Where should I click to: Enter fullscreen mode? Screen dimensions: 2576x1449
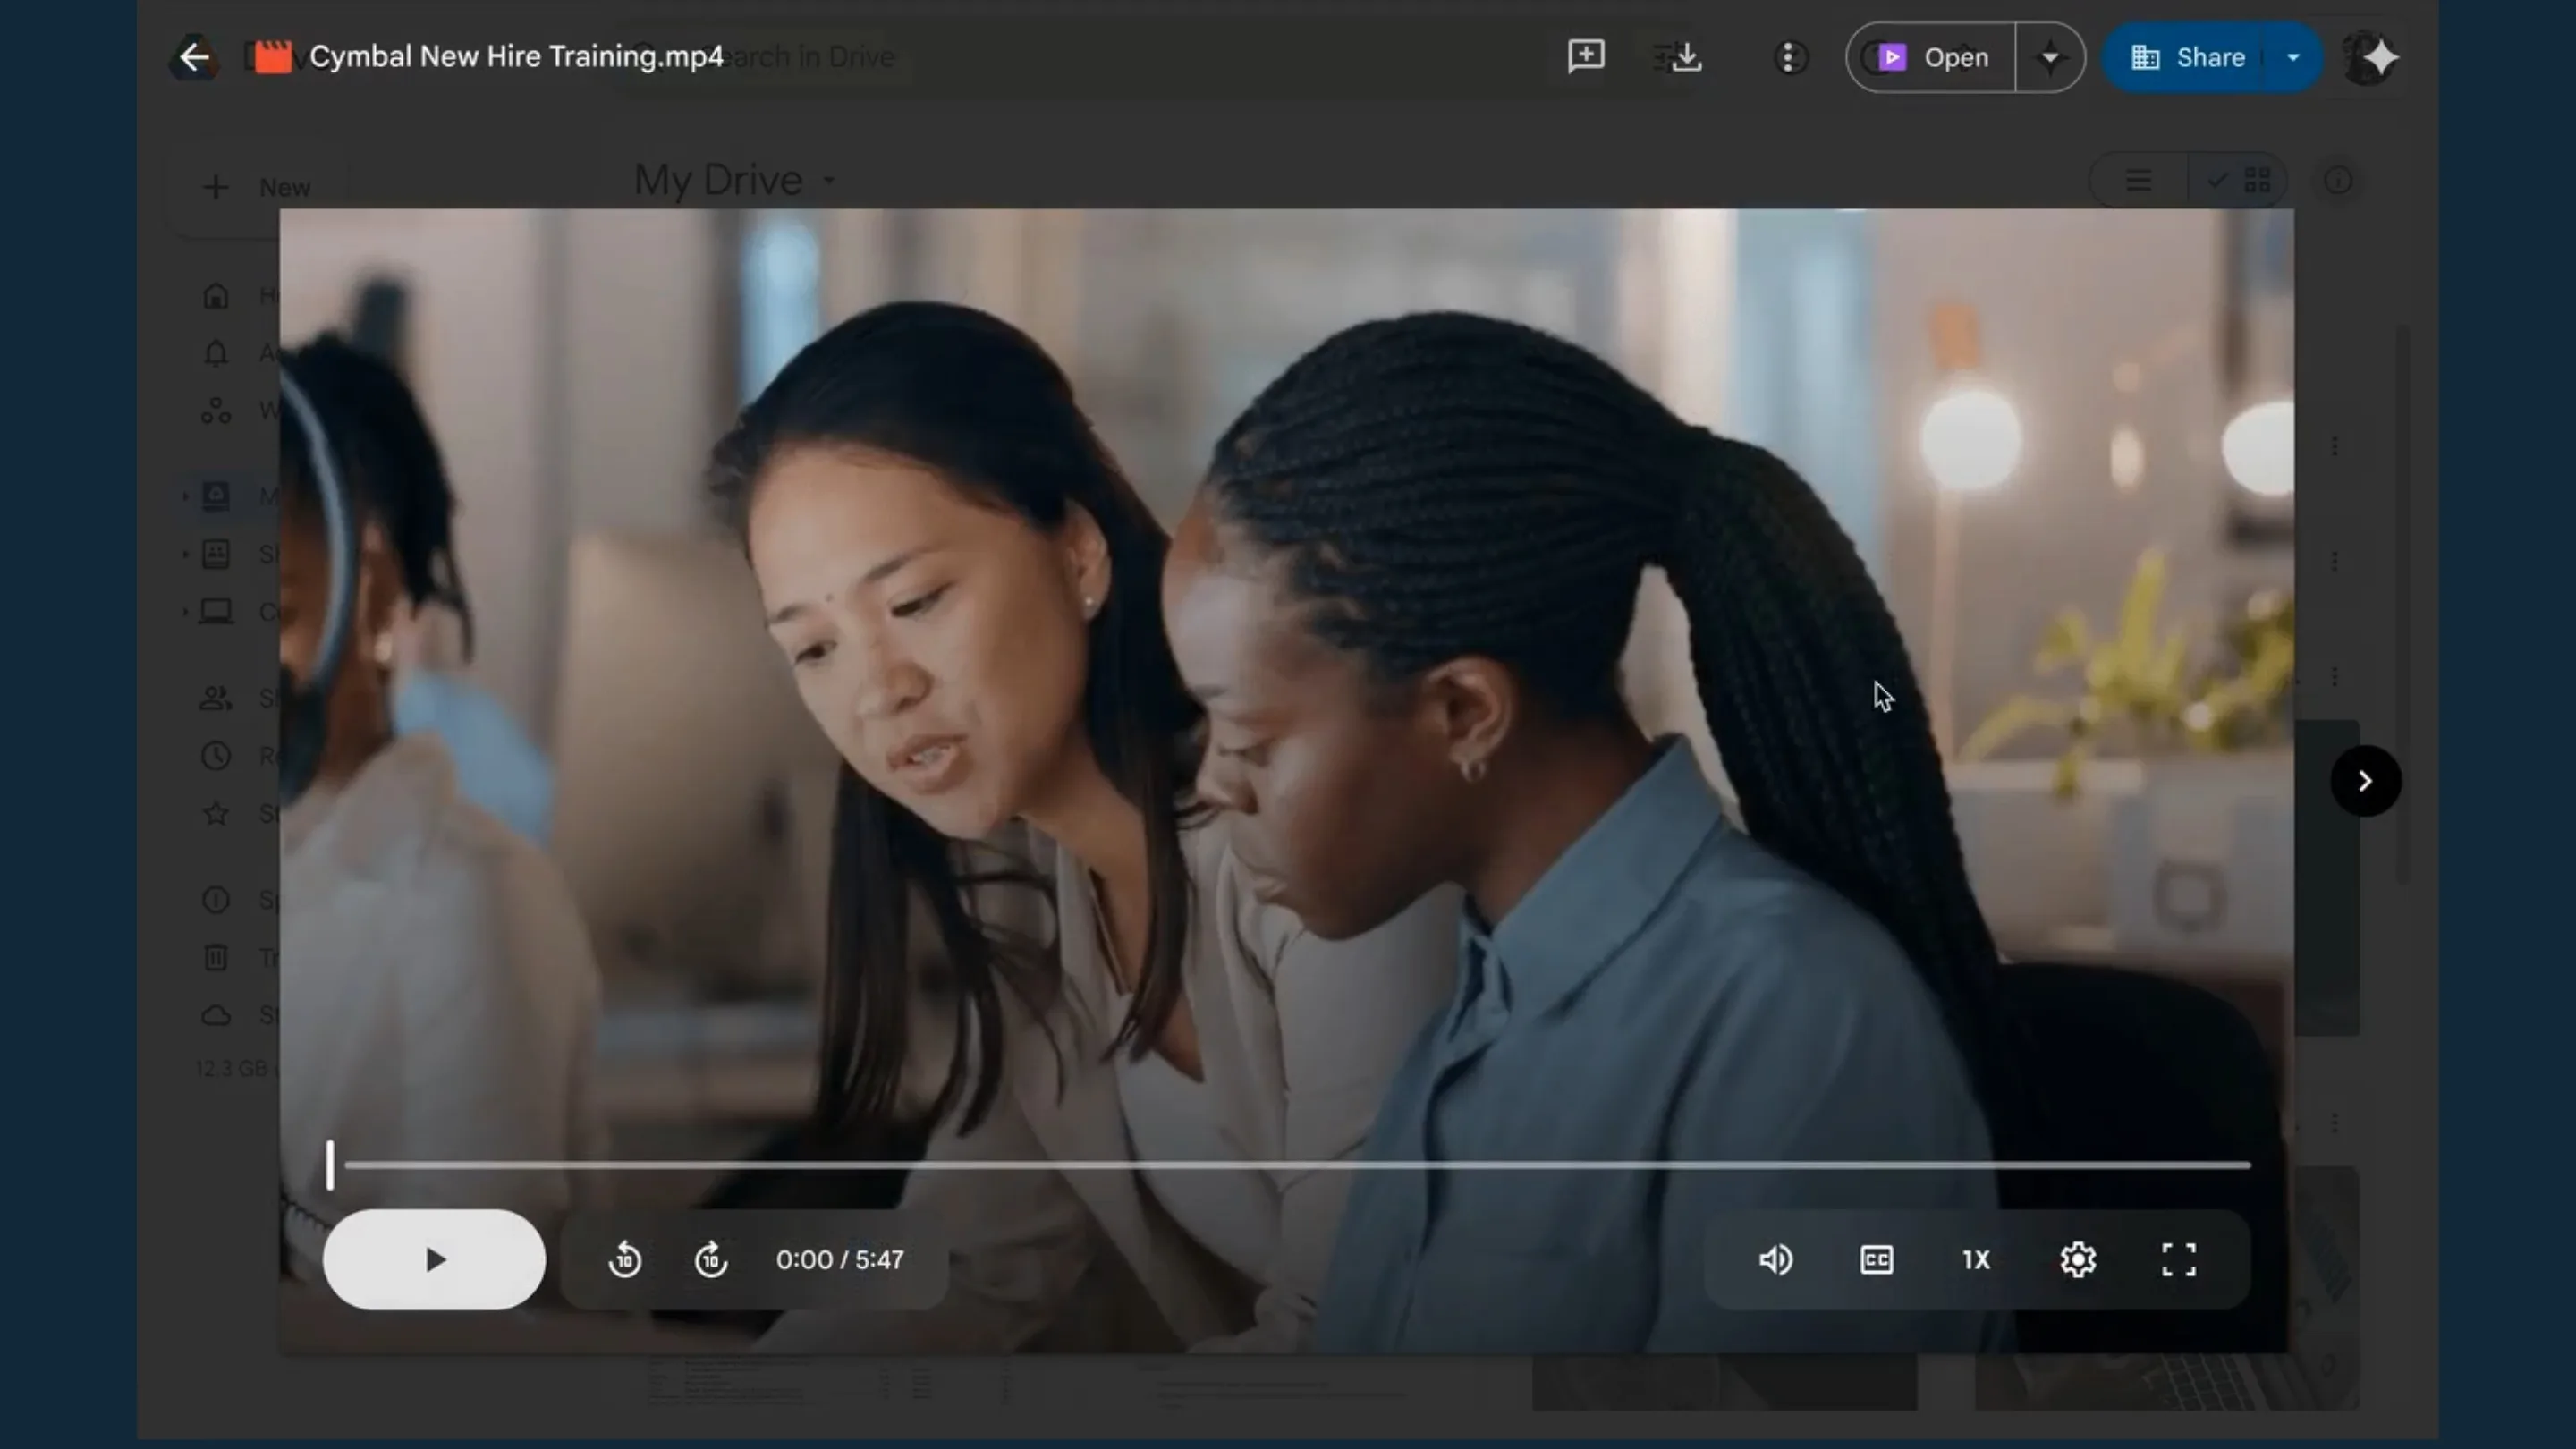(x=2179, y=1259)
